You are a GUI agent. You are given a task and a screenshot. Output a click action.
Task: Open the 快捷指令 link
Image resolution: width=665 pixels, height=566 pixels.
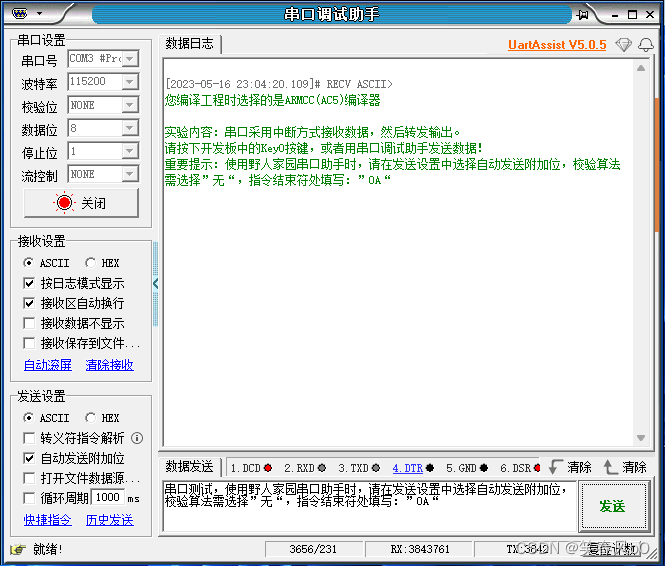48,520
